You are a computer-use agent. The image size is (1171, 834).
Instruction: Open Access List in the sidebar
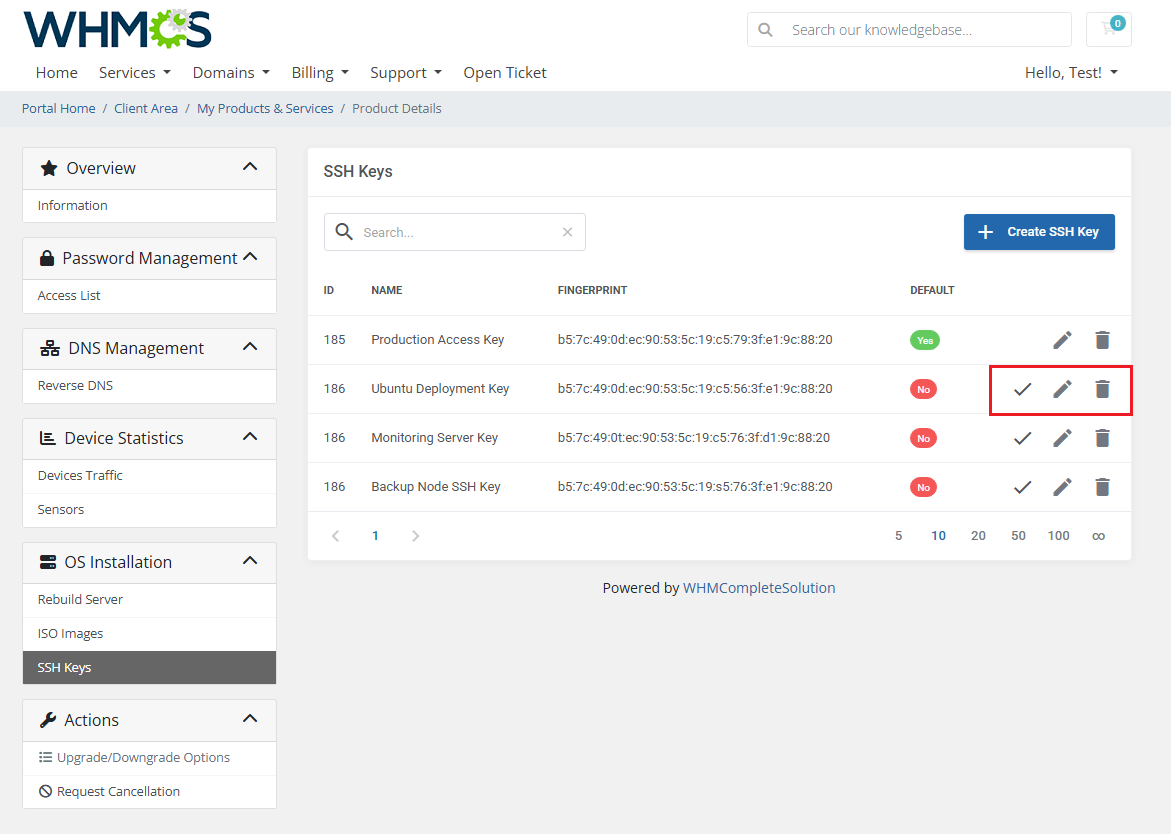[149, 296]
